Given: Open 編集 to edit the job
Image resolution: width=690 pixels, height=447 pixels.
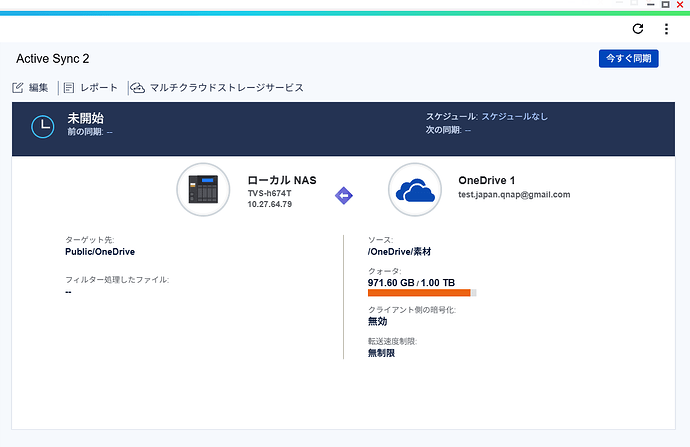Looking at the screenshot, I should click(x=30, y=88).
